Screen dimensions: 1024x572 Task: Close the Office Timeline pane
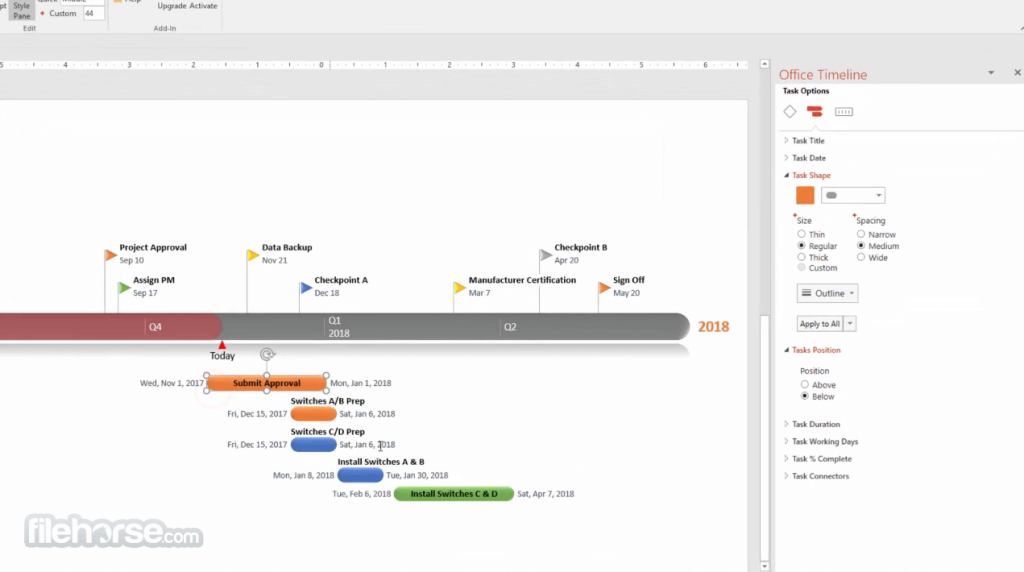click(1017, 72)
